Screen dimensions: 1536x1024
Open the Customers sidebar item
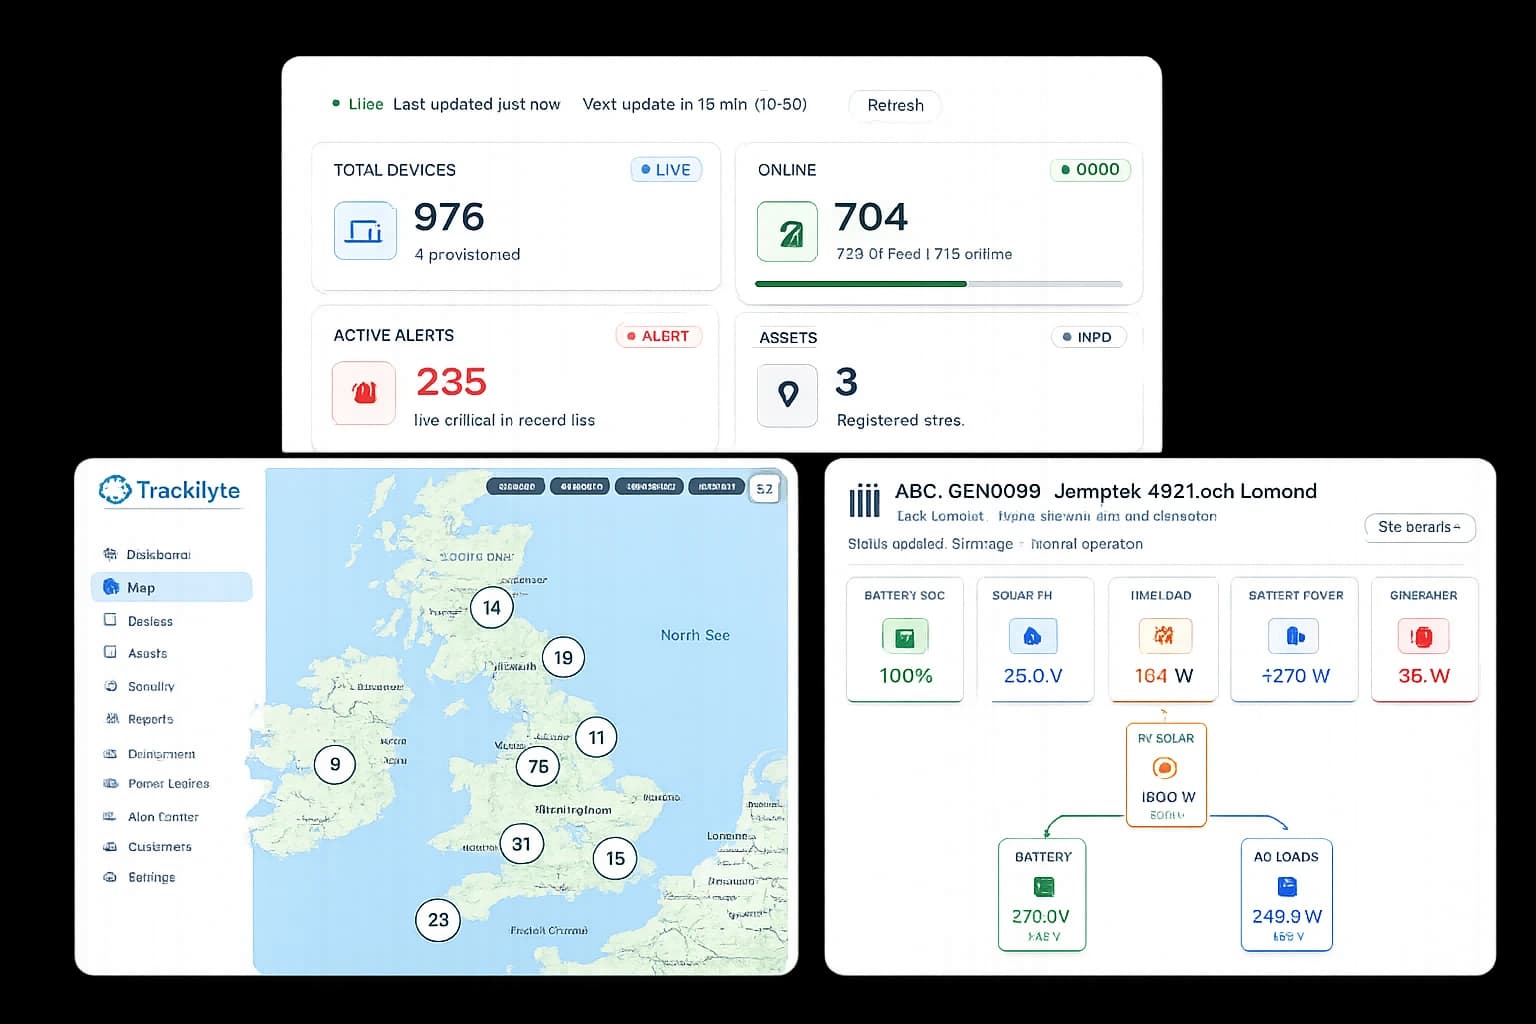pos(148,846)
